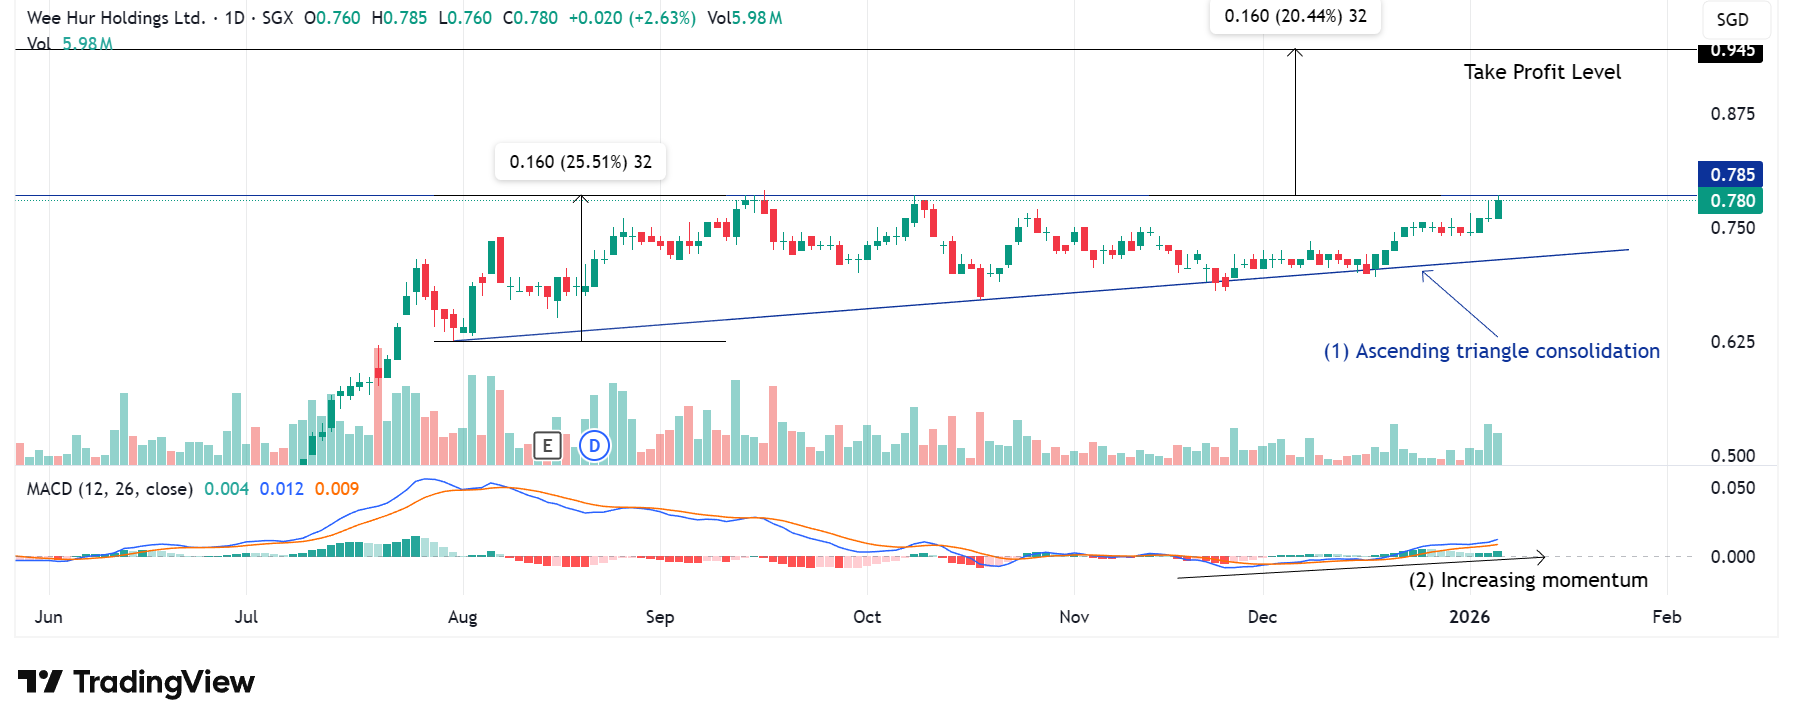Click the 2026 label on time axis
The image size is (1793, 727).
[x=1469, y=617]
